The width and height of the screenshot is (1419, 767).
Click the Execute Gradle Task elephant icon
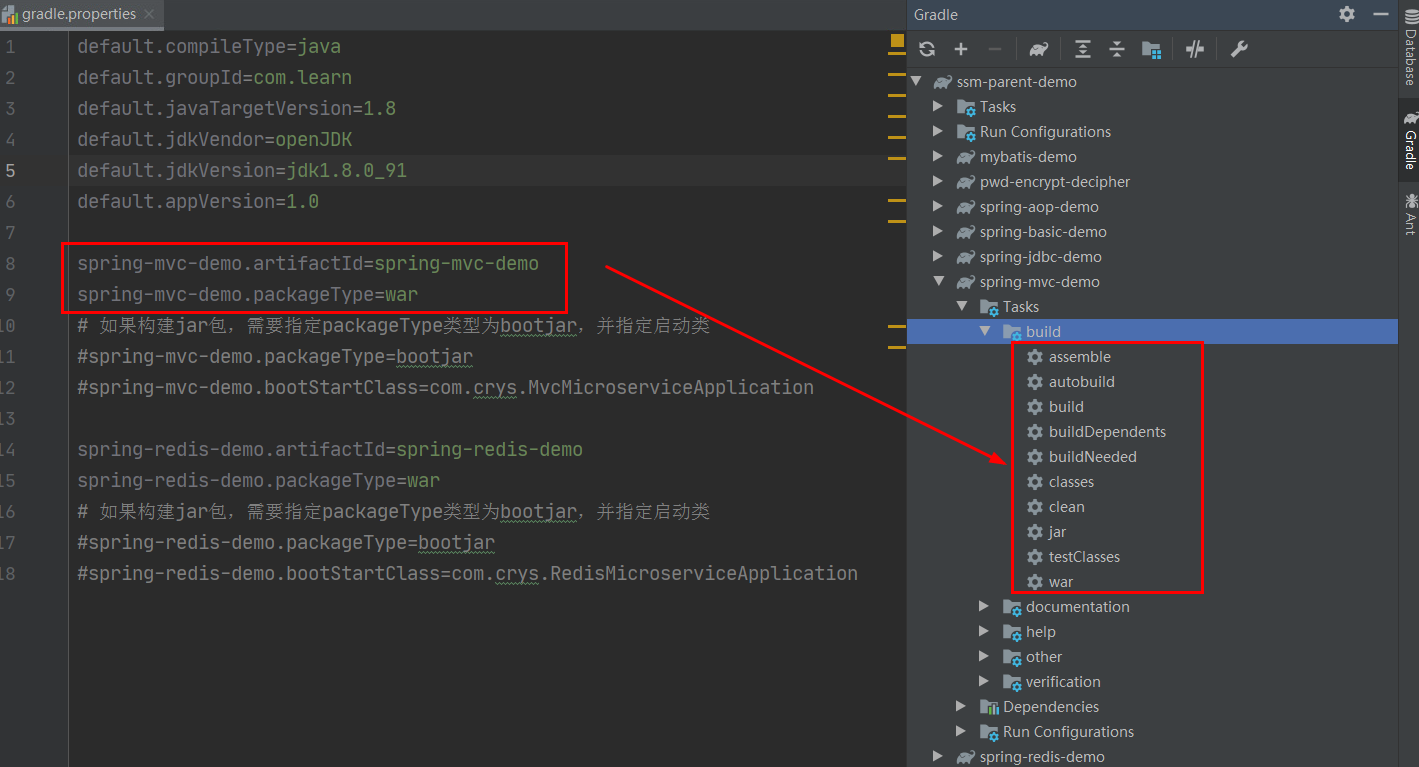click(x=1039, y=49)
